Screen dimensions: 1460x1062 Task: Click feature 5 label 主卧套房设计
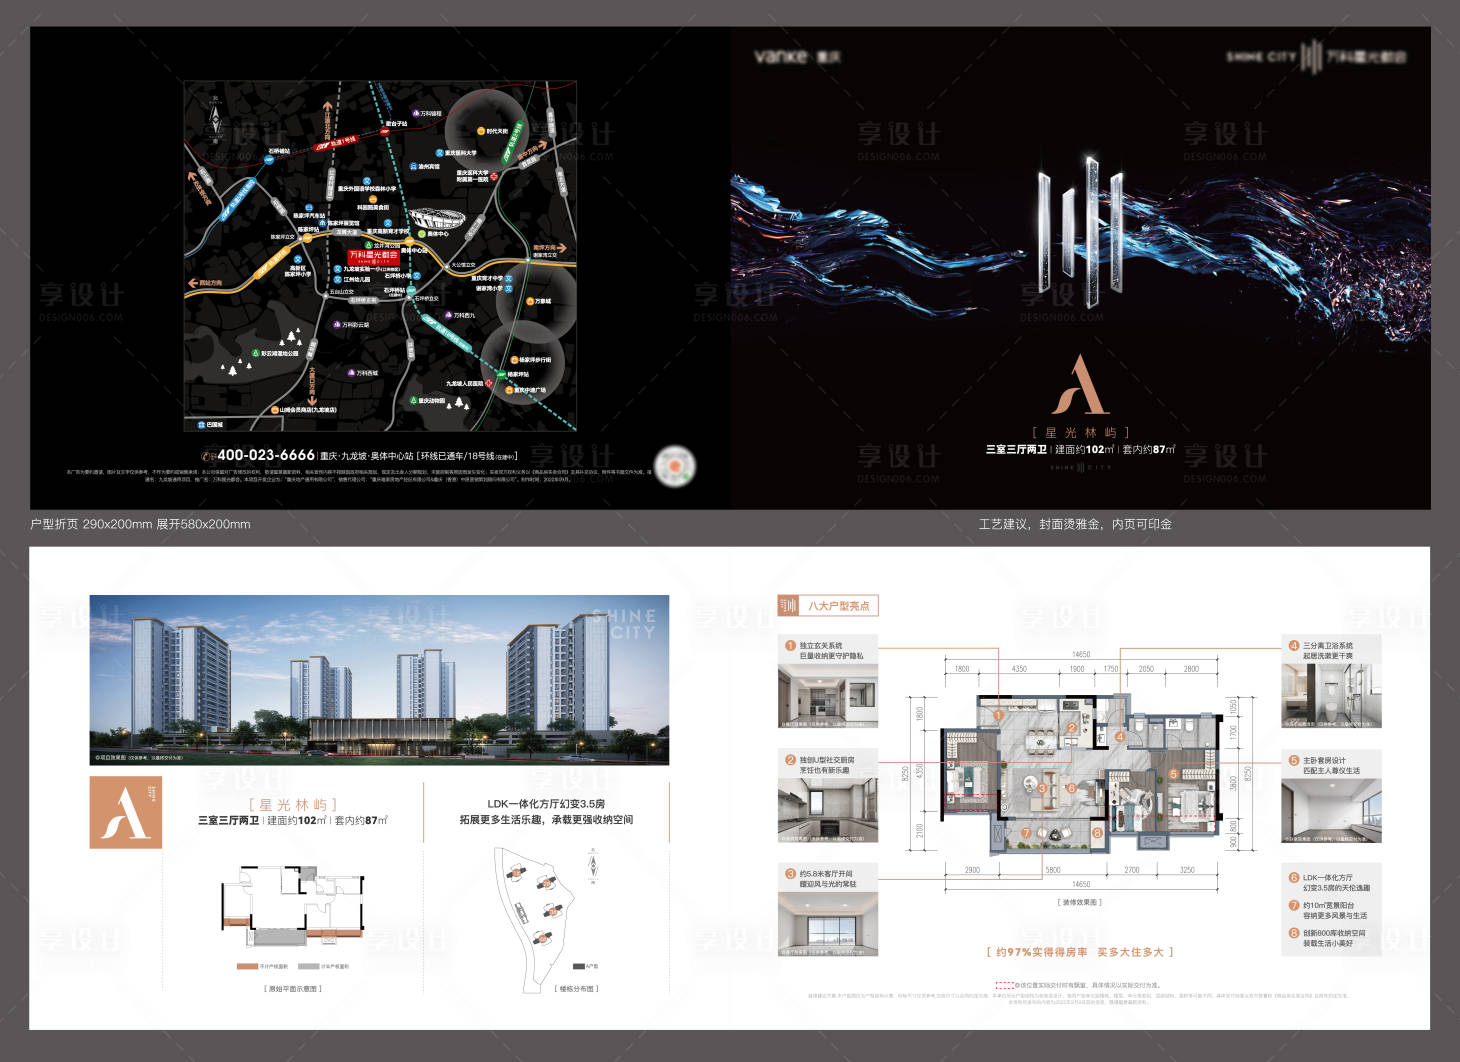[x=1324, y=760]
